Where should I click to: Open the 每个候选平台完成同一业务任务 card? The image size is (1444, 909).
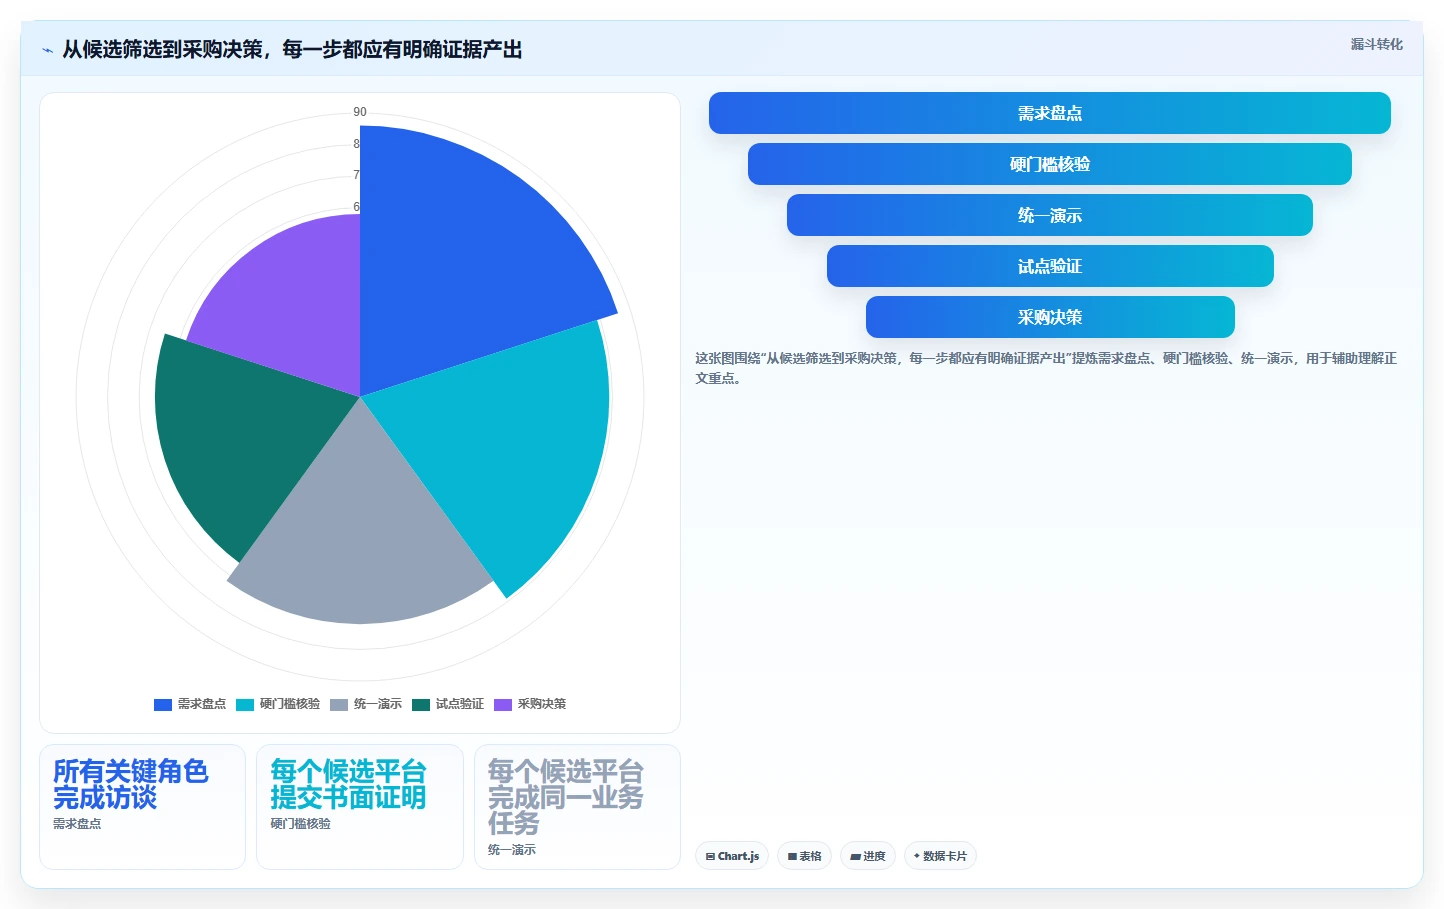pyautogui.click(x=577, y=806)
